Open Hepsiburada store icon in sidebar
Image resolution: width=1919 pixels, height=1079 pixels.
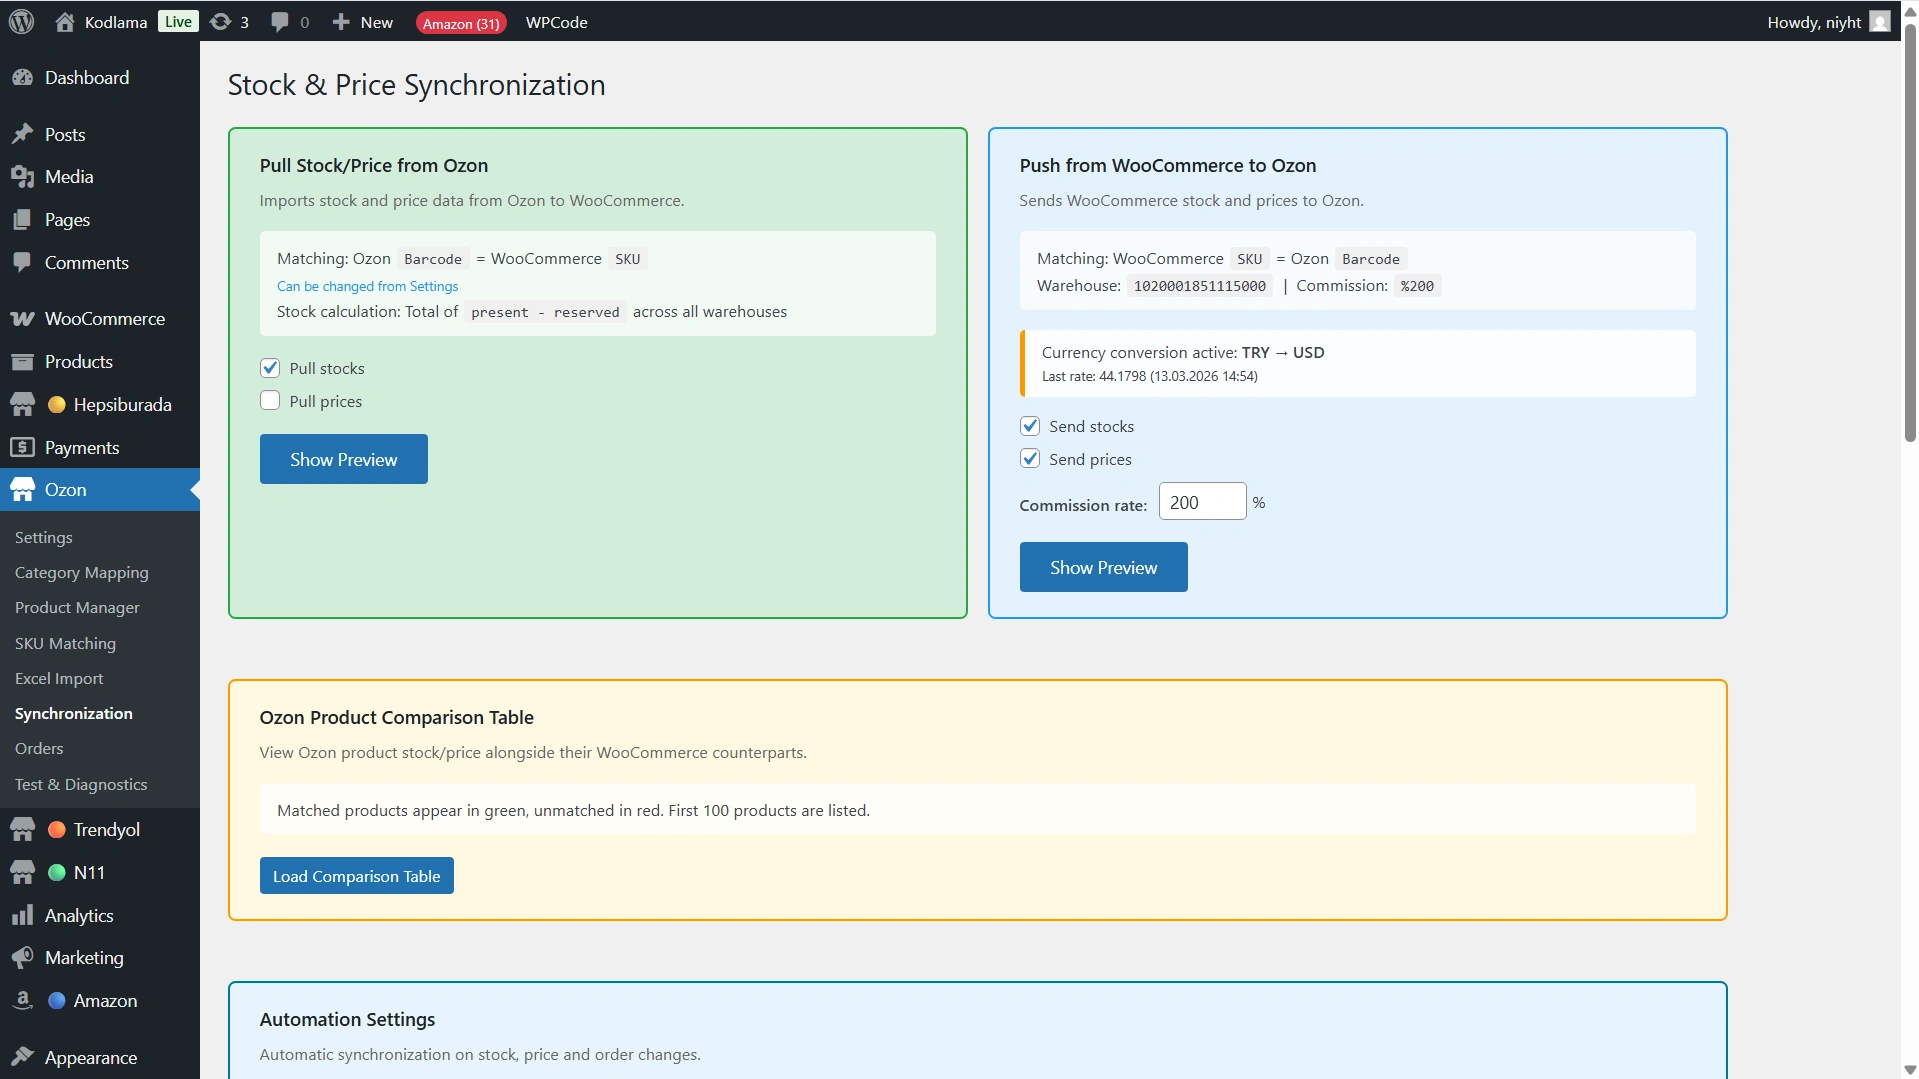22,405
